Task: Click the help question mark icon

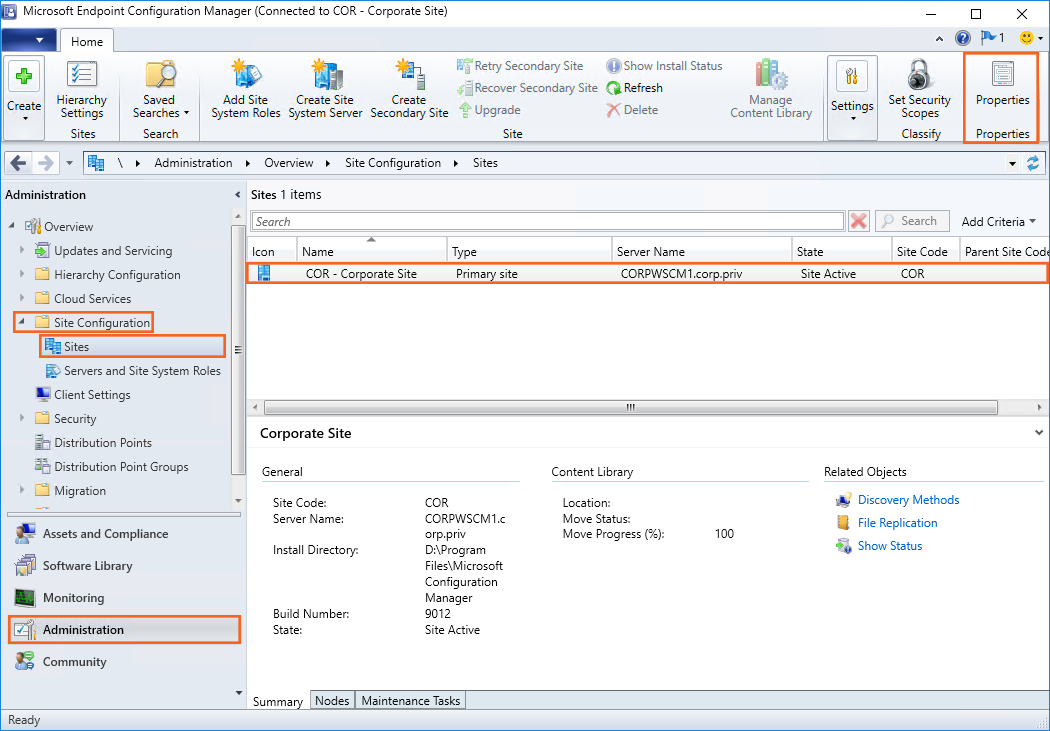Action: coord(963,39)
